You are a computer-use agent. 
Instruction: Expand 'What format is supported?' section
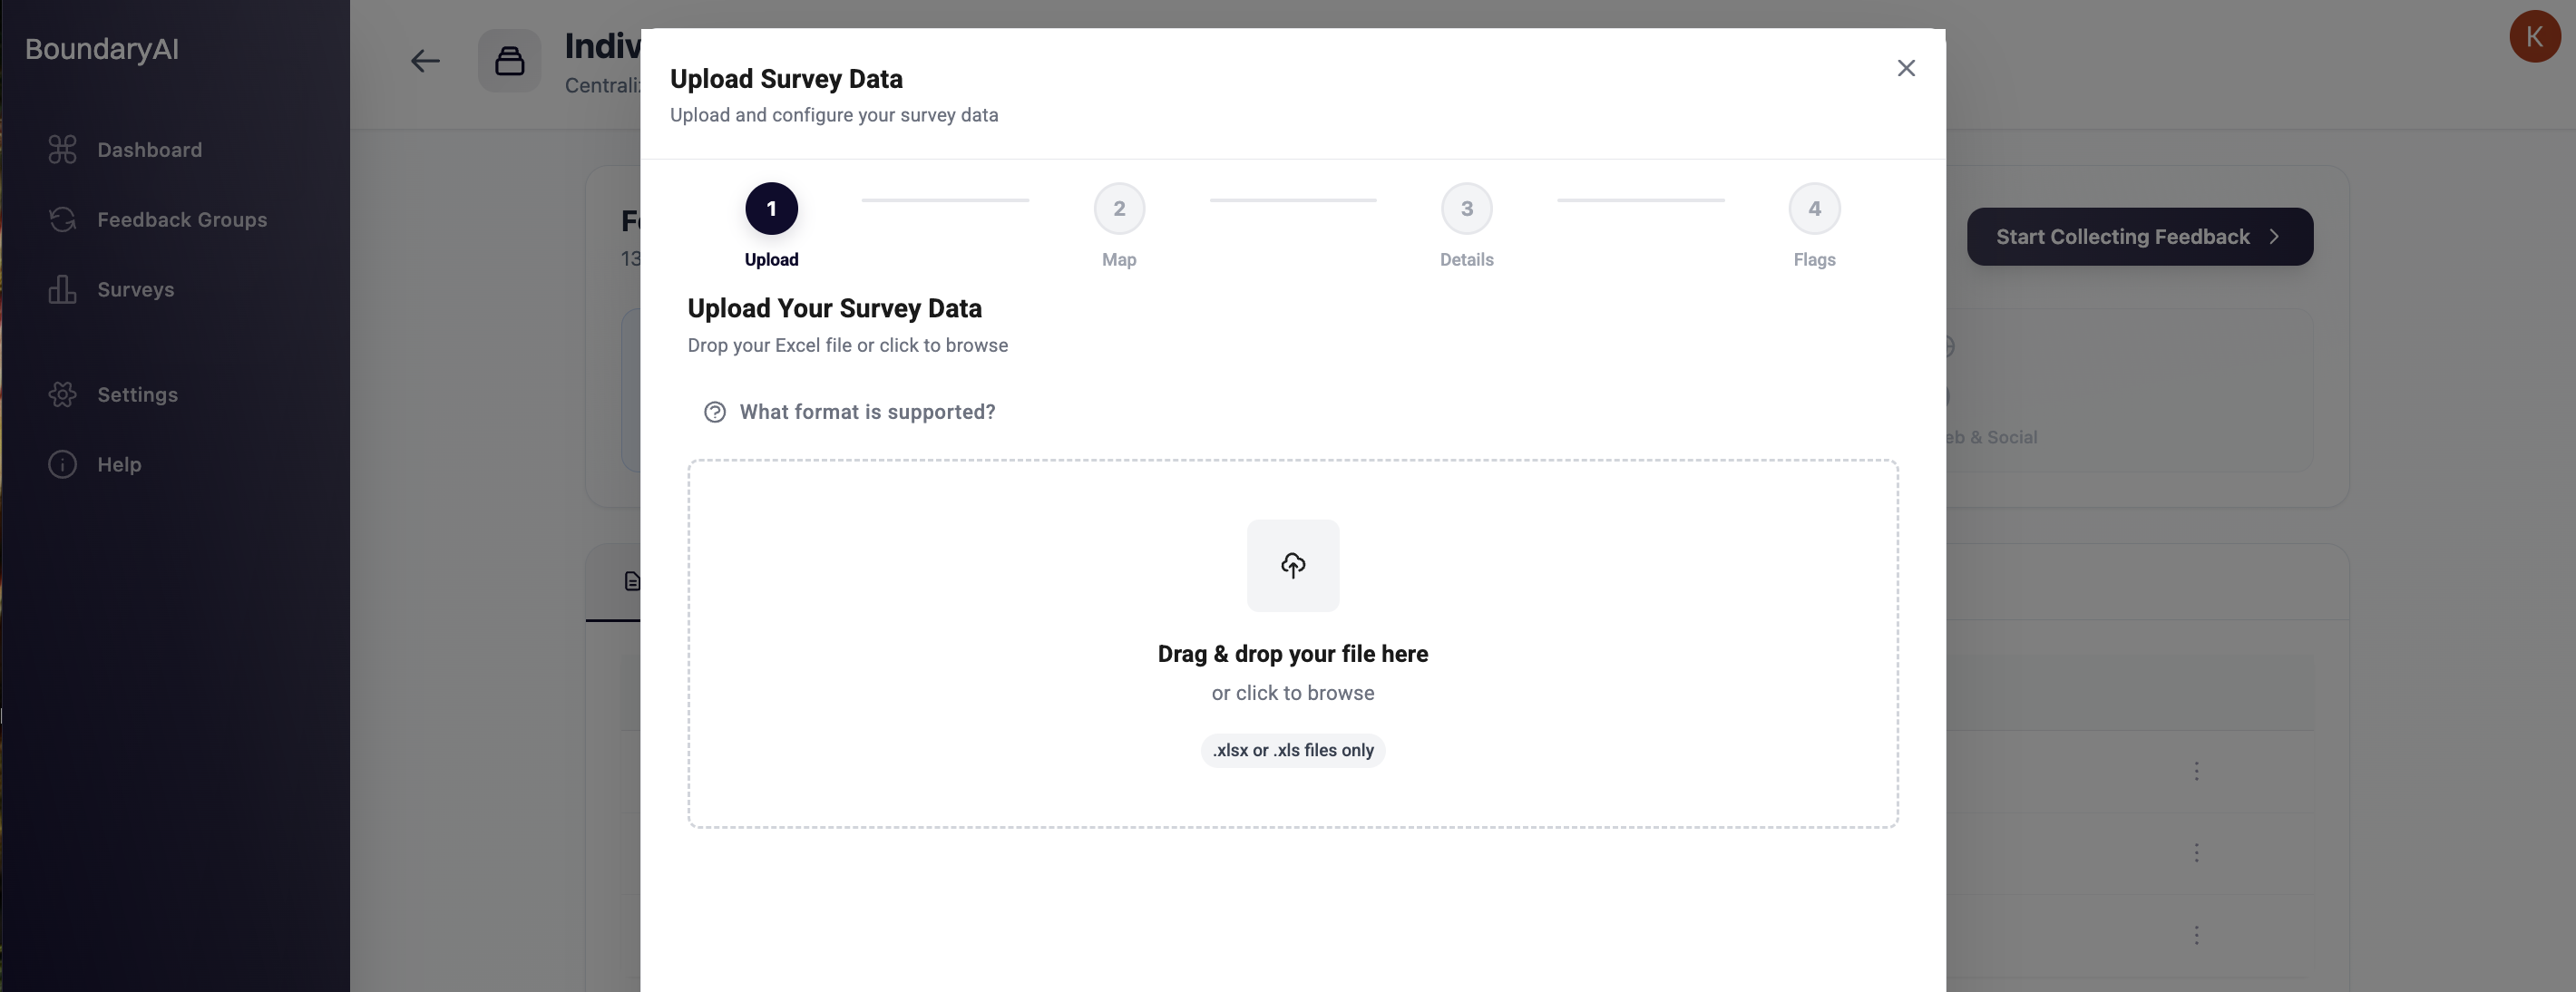[x=866, y=412]
